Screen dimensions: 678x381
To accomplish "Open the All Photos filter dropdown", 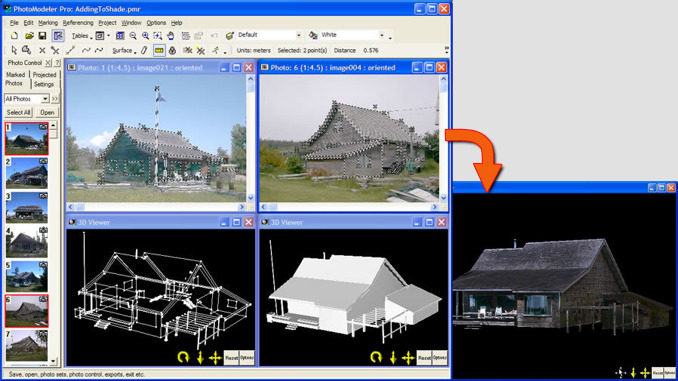I will coord(45,99).
